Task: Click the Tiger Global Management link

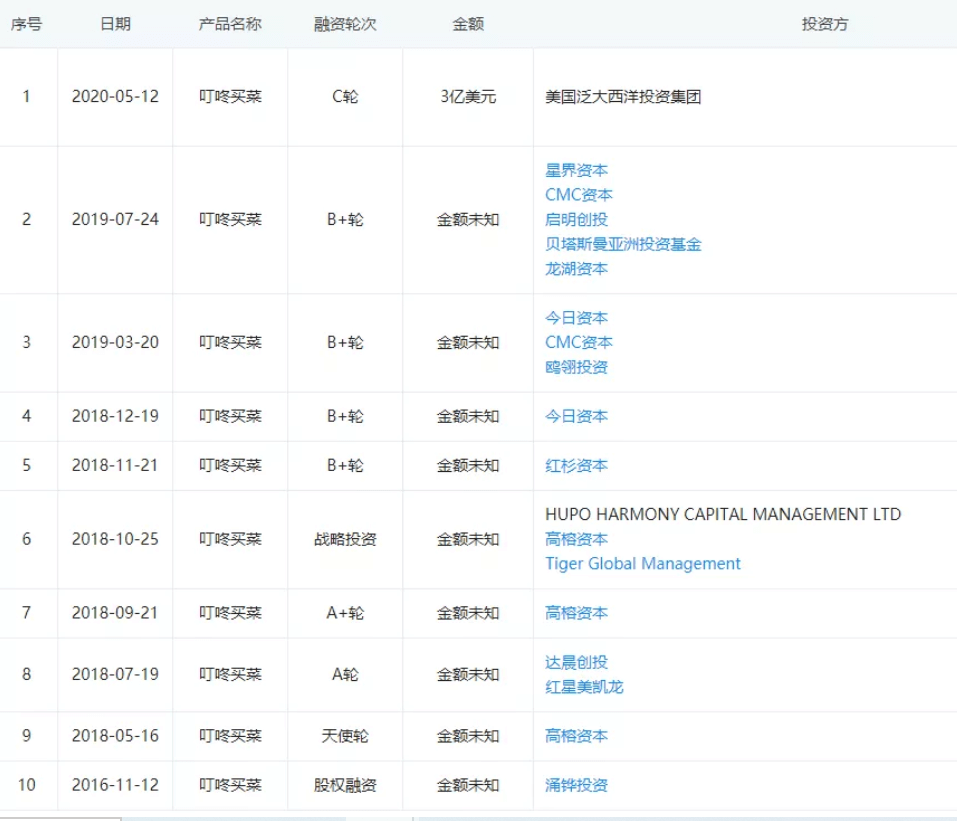Action: coord(643,564)
